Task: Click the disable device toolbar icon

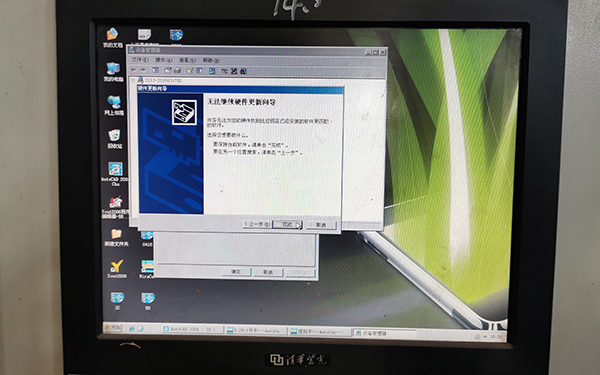Action: coord(234,71)
